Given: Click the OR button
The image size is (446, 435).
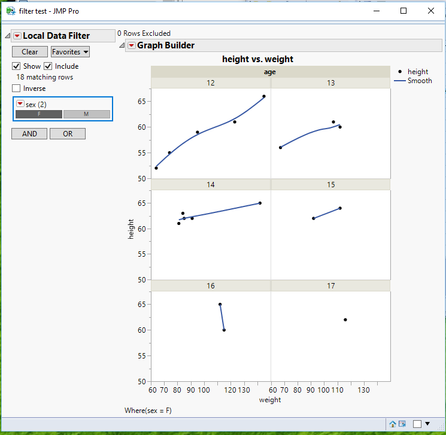Looking at the screenshot, I should (x=68, y=134).
